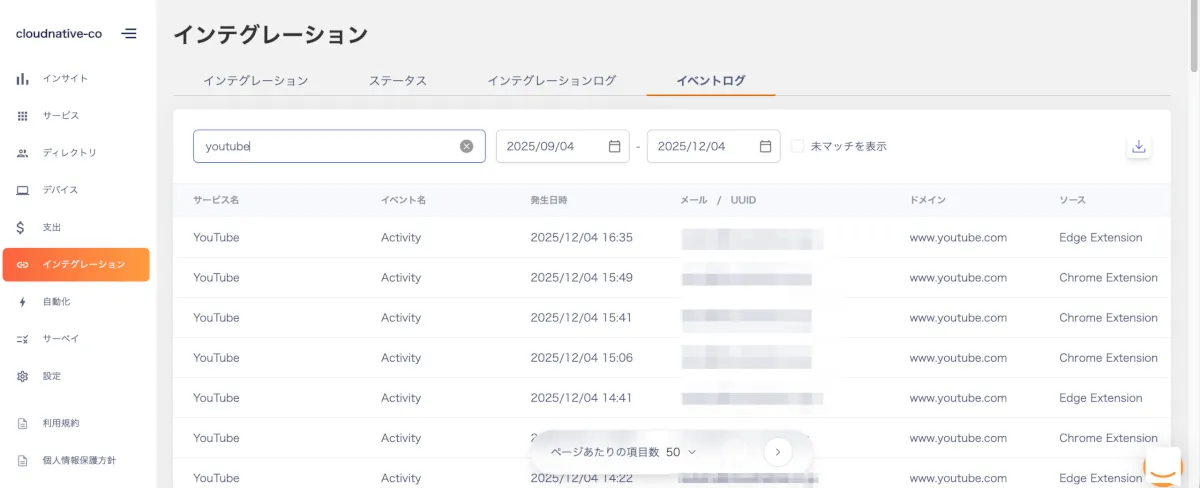The width and height of the screenshot is (1200, 488).
Task: Enable 未マッチを表示 checkbox
Action: pyautogui.click(x=797, y=146)
